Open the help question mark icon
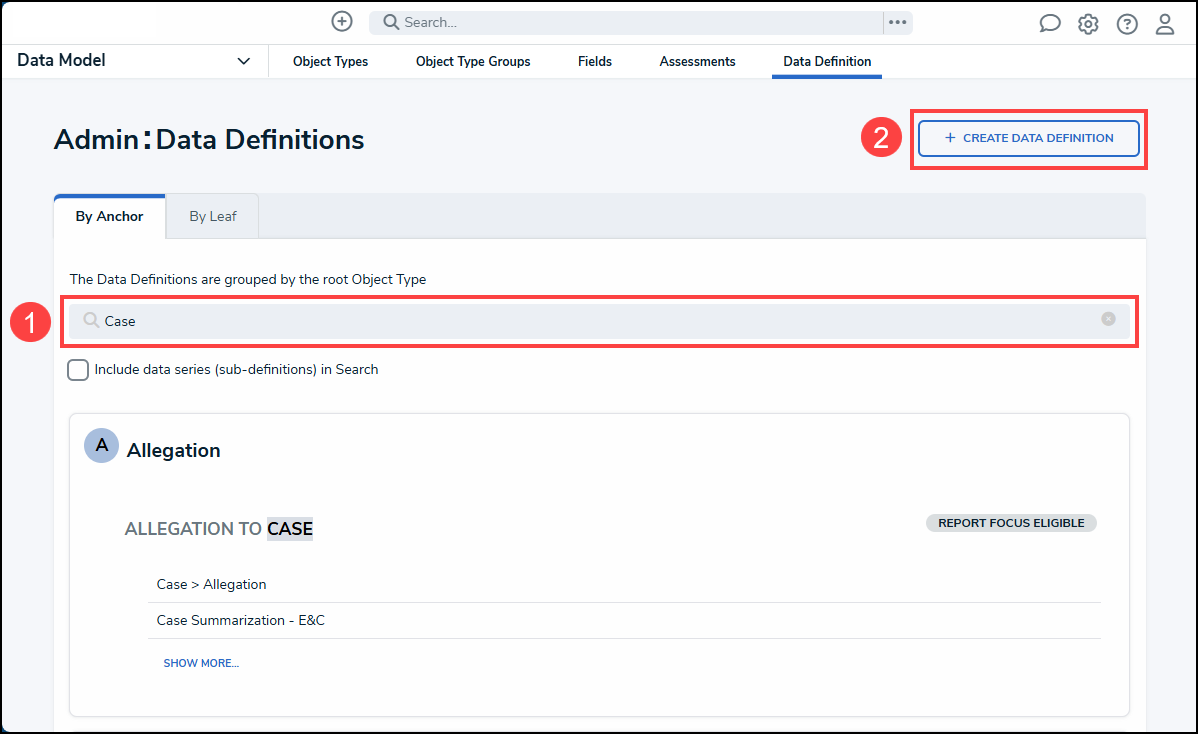The height and width of the screenshot is (734, 1198). [x=1127, y=24]
